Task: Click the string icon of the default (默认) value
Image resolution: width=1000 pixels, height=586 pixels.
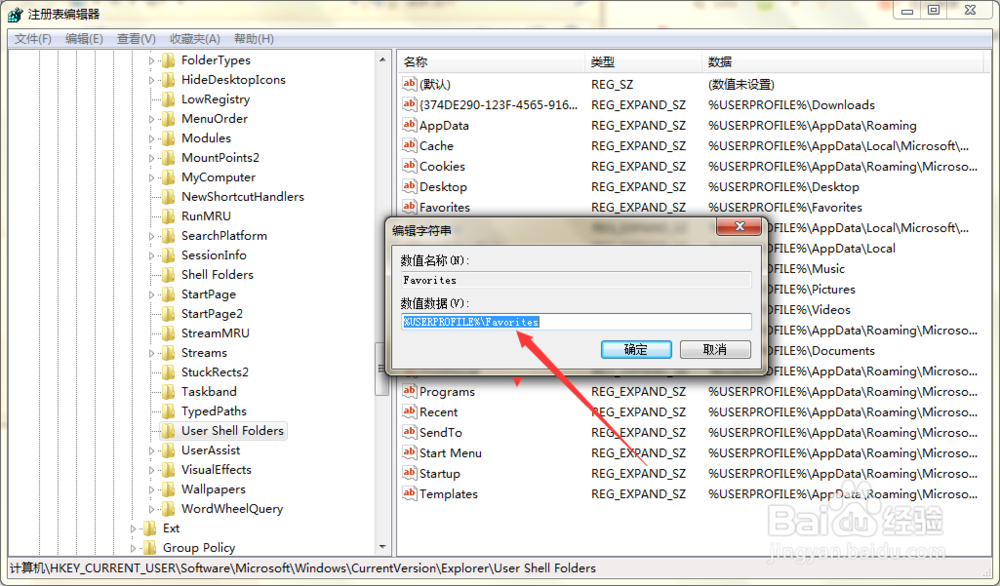Action: click(409, 84)
